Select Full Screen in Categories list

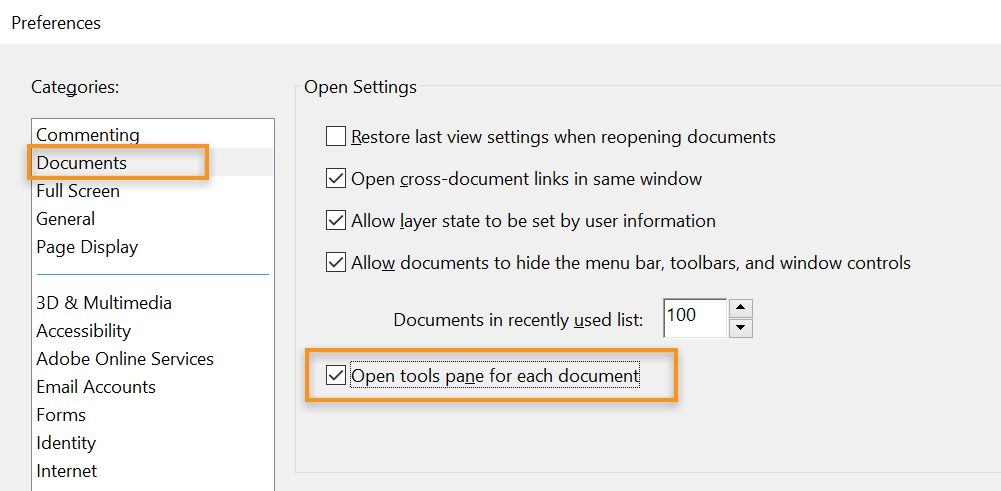tap(78, 191)
